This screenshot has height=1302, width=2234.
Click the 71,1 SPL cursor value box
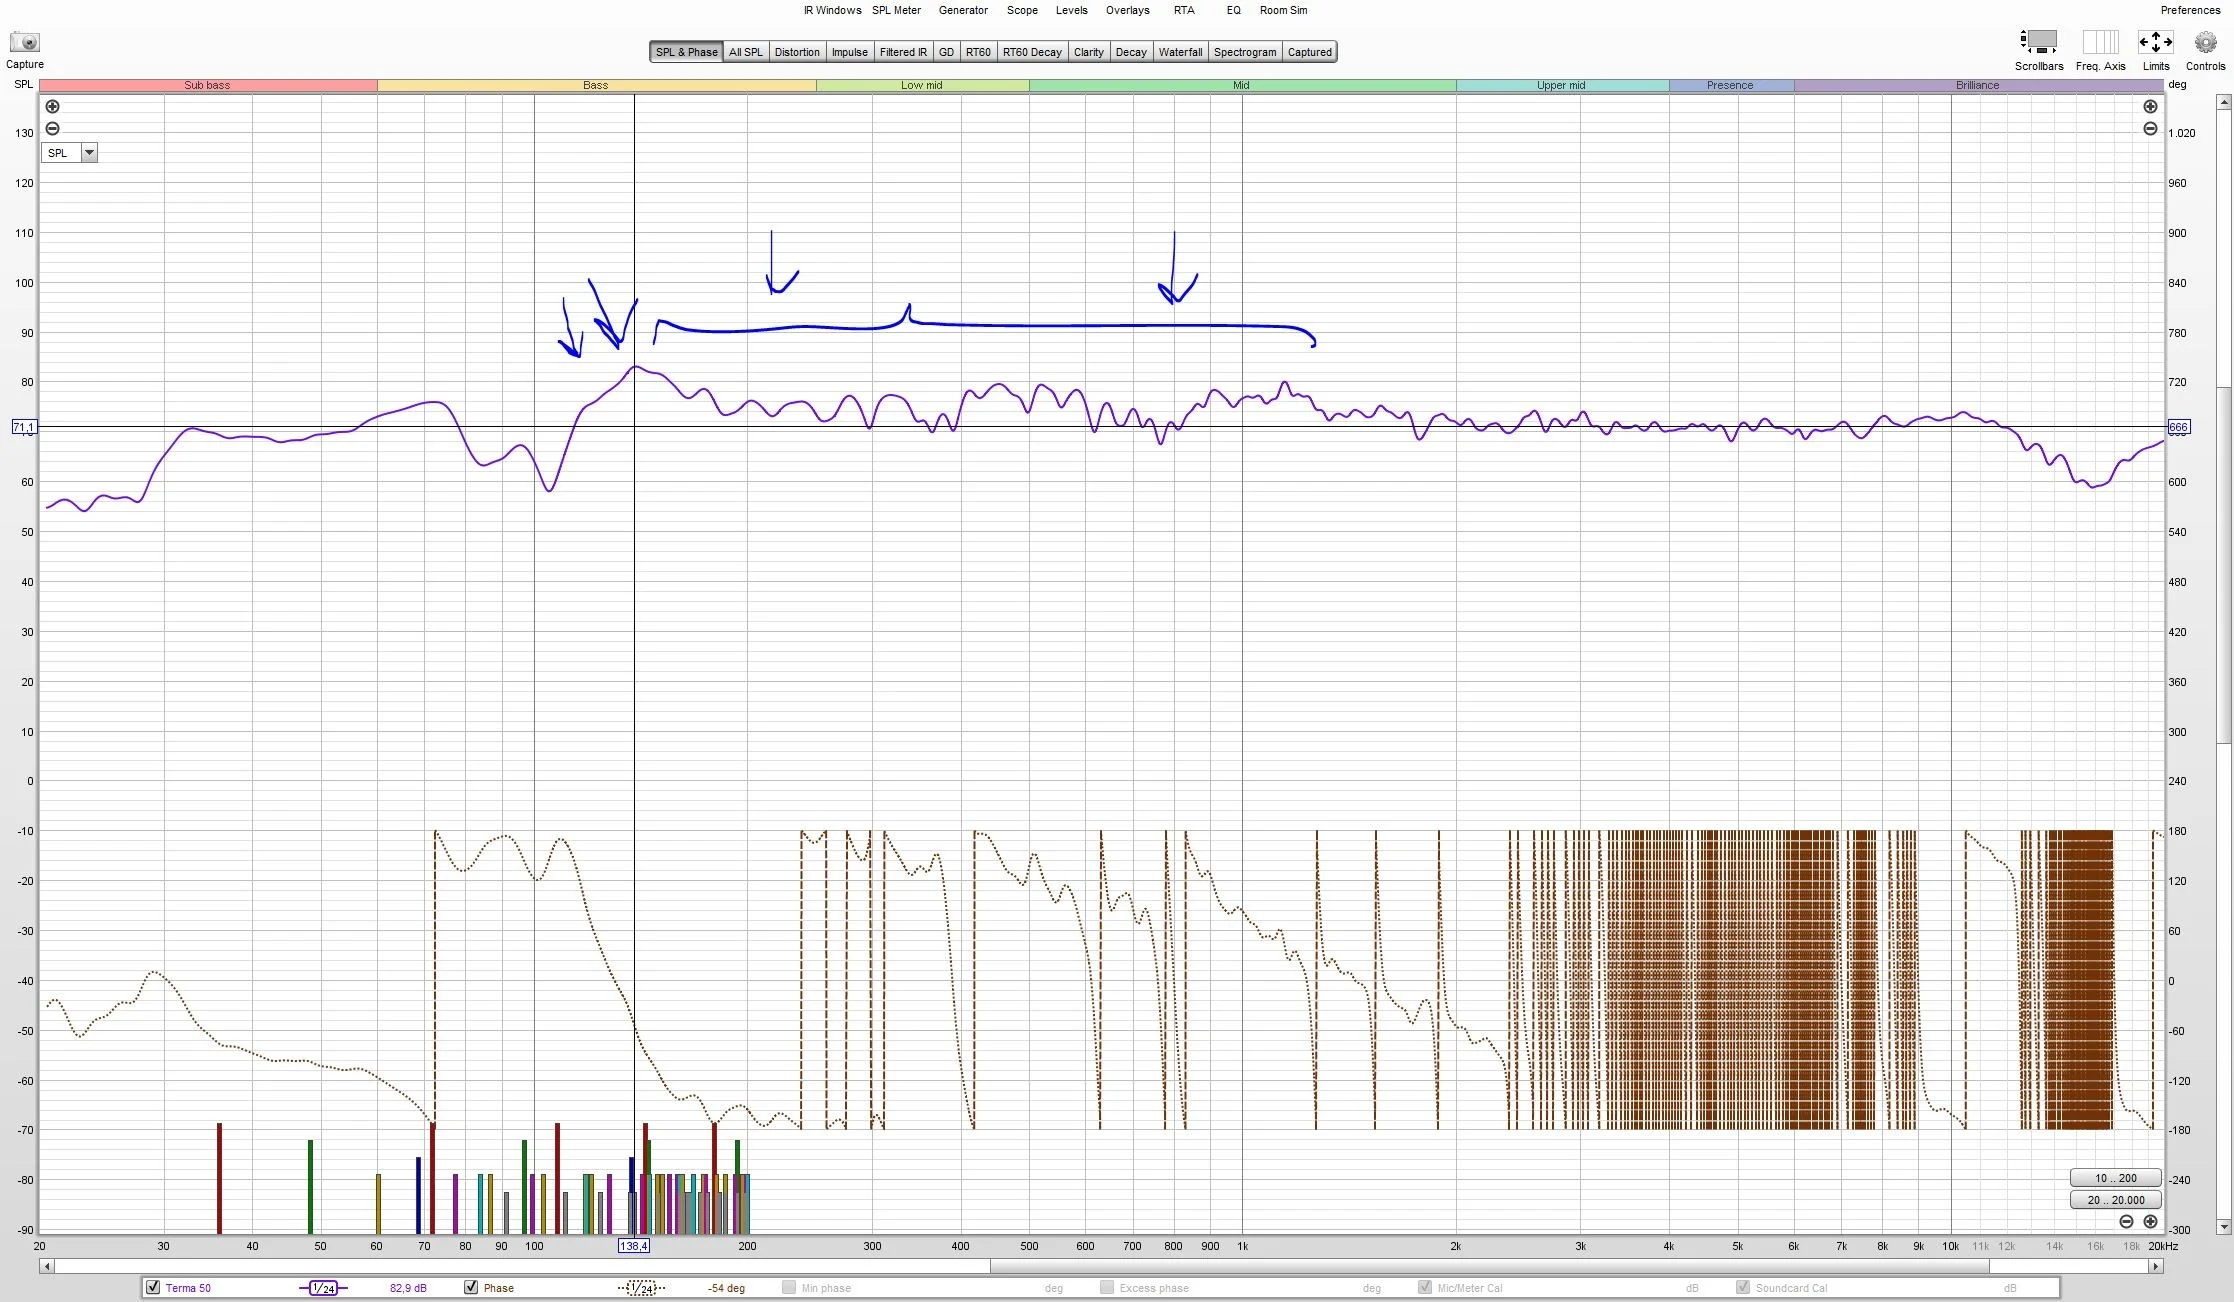click(24, 427)
